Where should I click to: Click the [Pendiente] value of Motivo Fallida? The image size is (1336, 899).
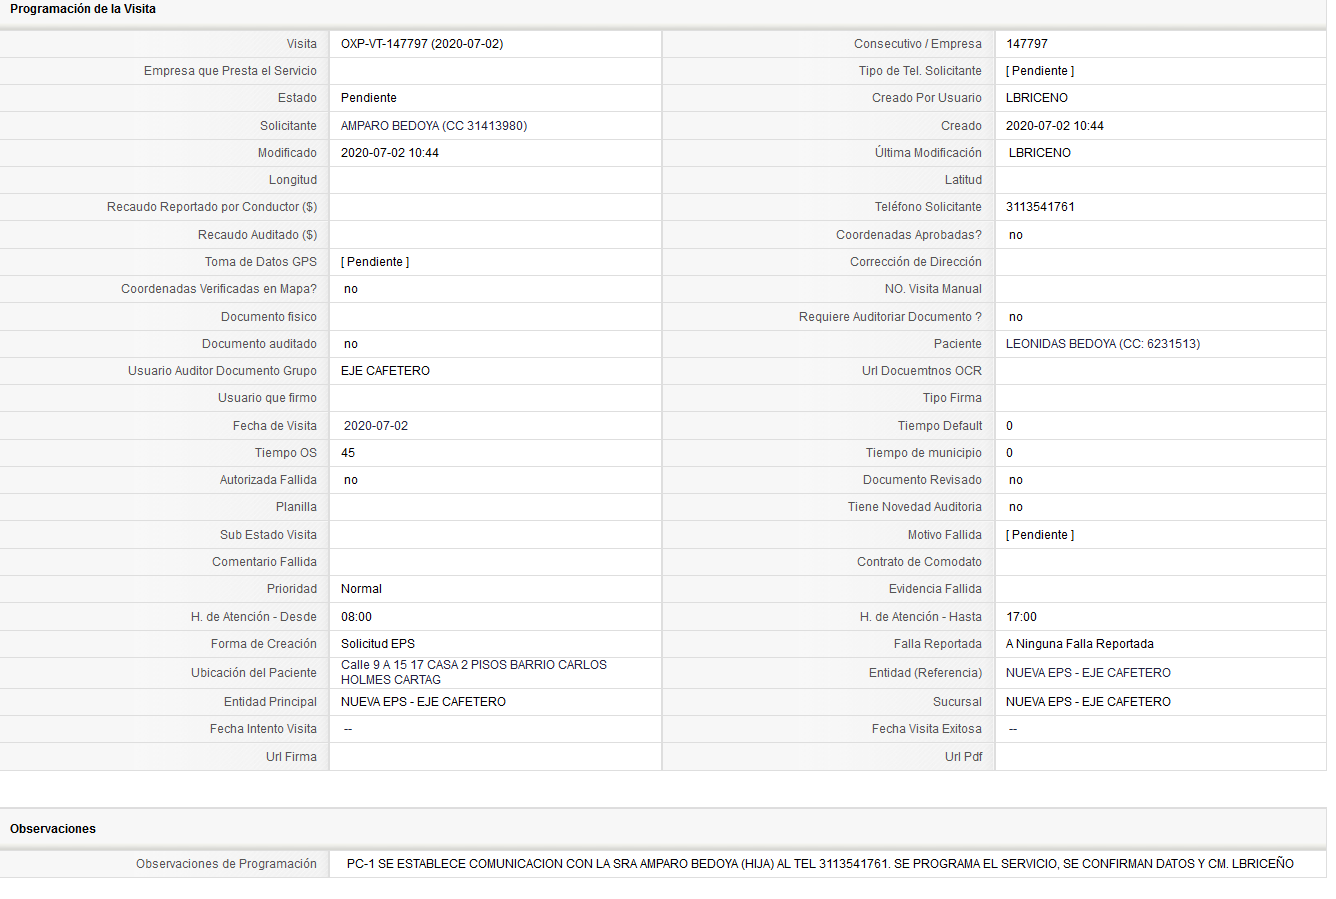[1040, 535]
